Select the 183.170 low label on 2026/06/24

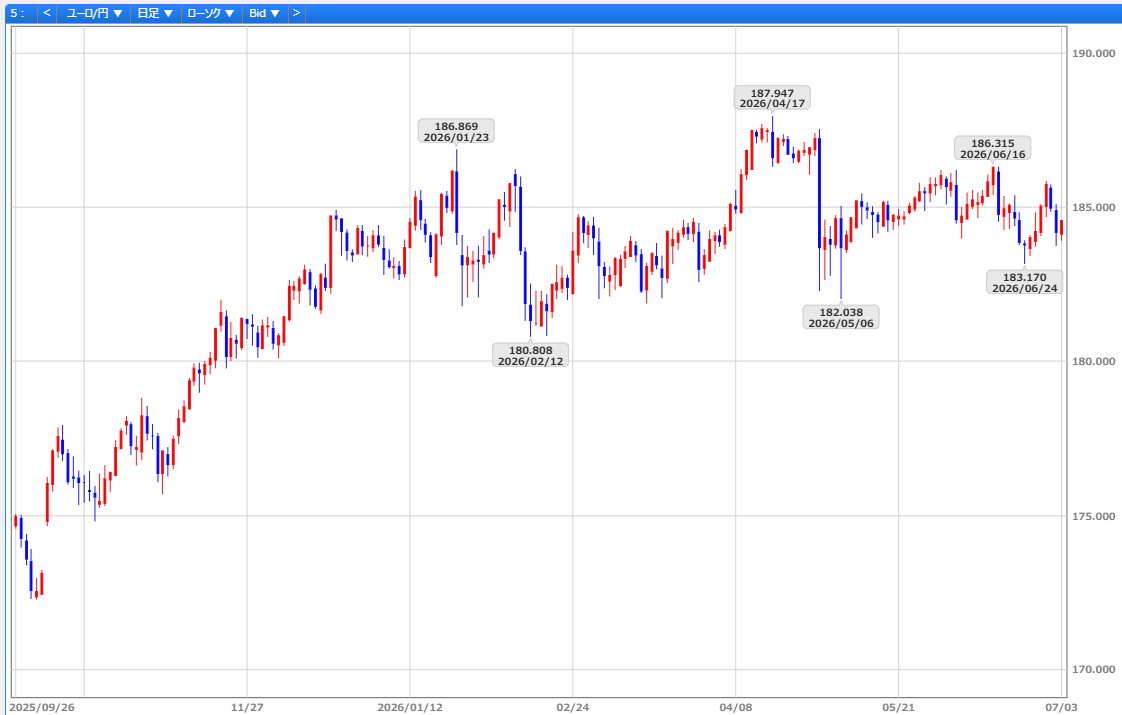(1024, 283)
